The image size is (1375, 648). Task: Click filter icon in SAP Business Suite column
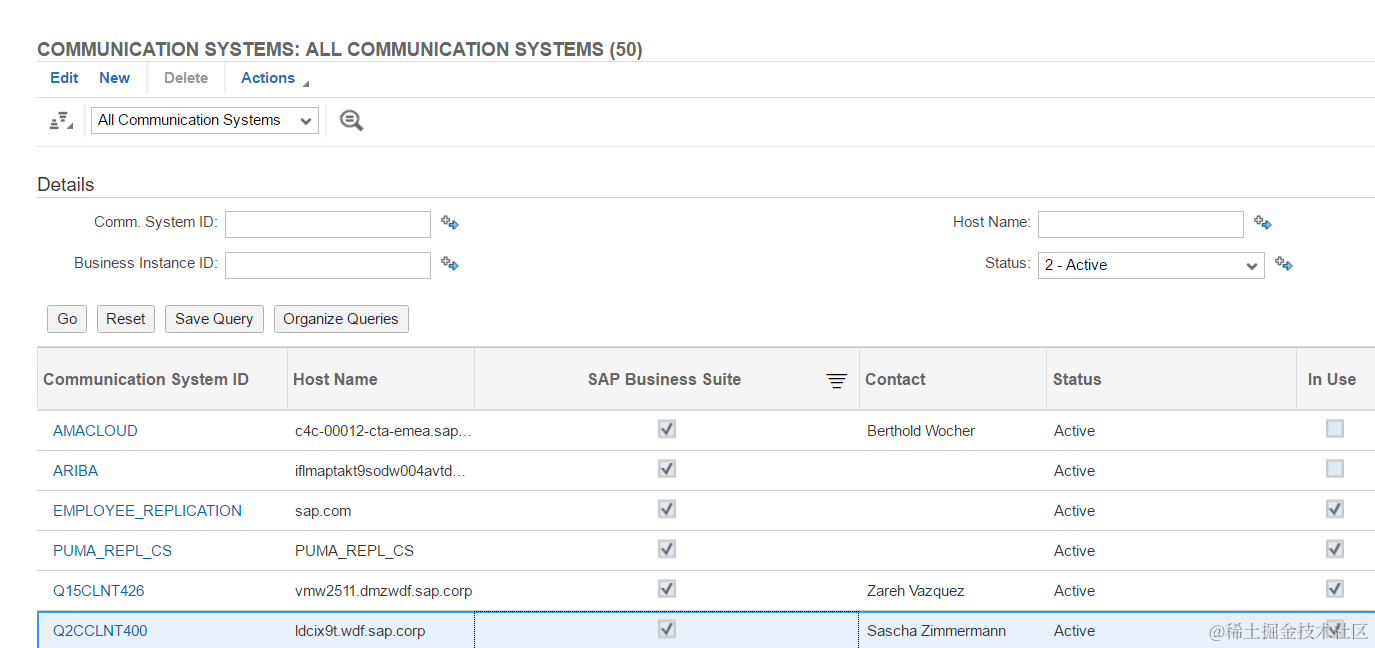836,380
